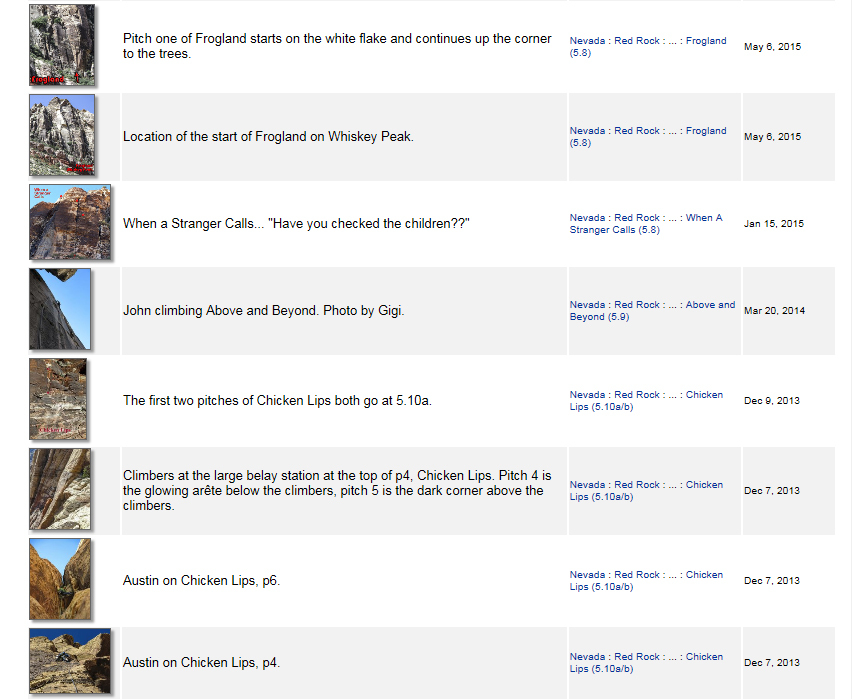Image resolution: width=852 pixels, height=699 pixels.
Task: Open the Whiskey Peak Frogland start thumbnail
Action: tap(62, 135)
